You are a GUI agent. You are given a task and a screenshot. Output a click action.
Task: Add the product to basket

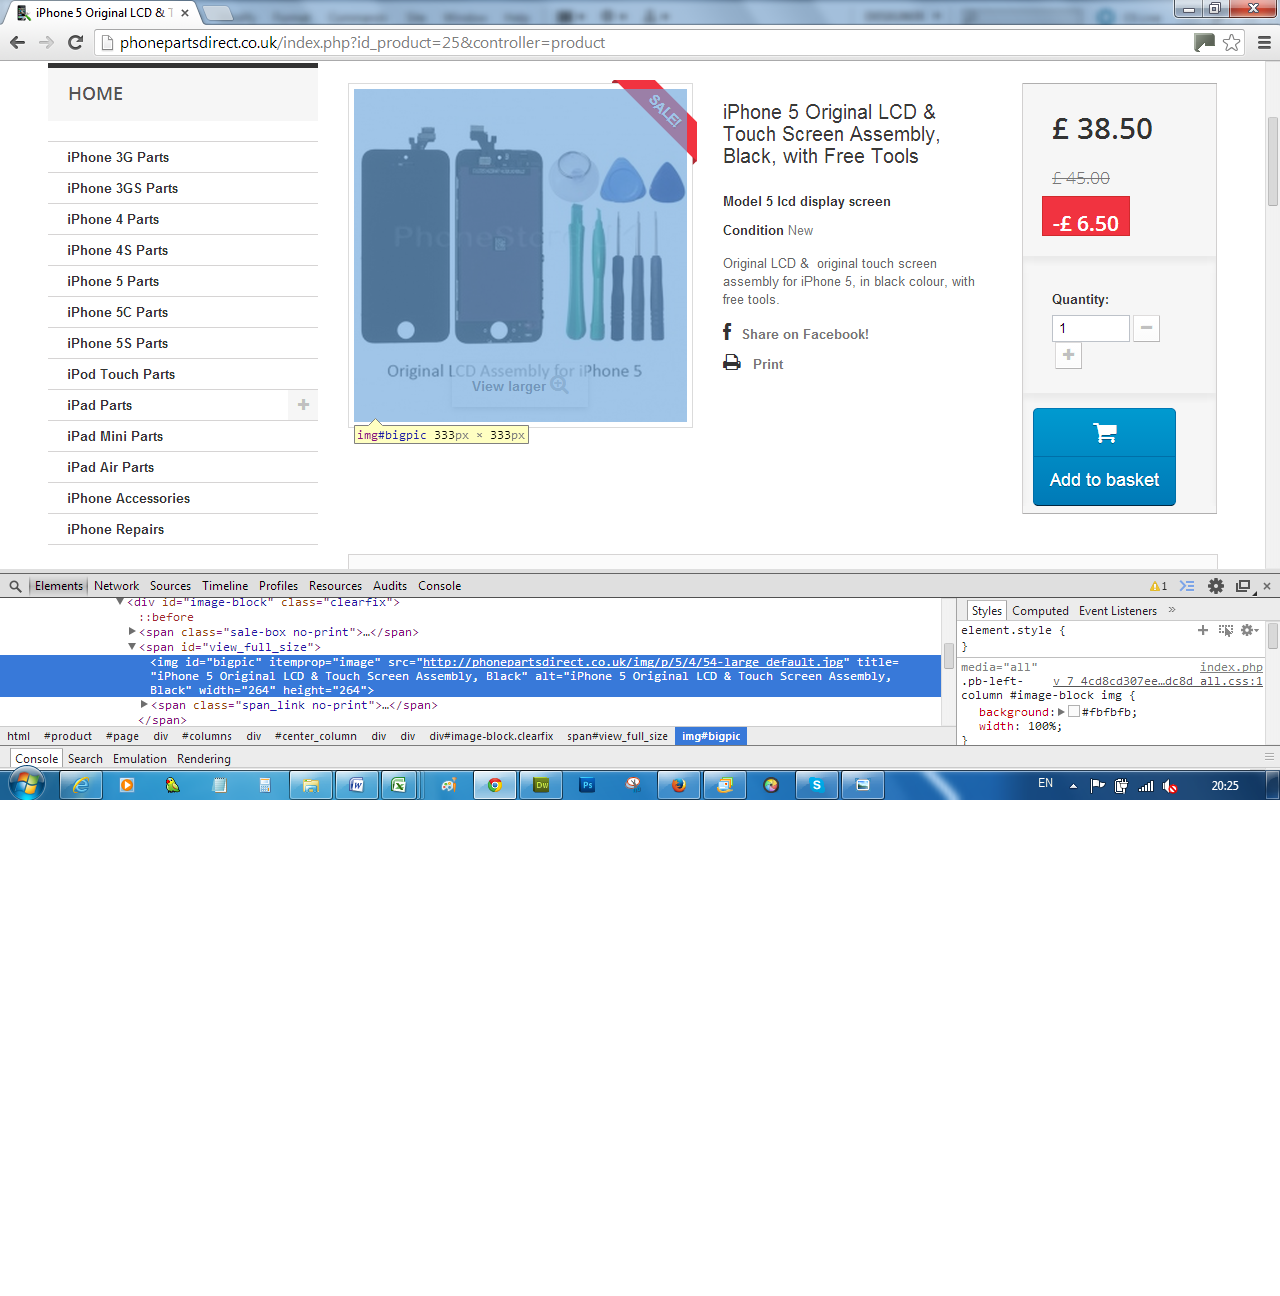click(x=1104, y=457)
